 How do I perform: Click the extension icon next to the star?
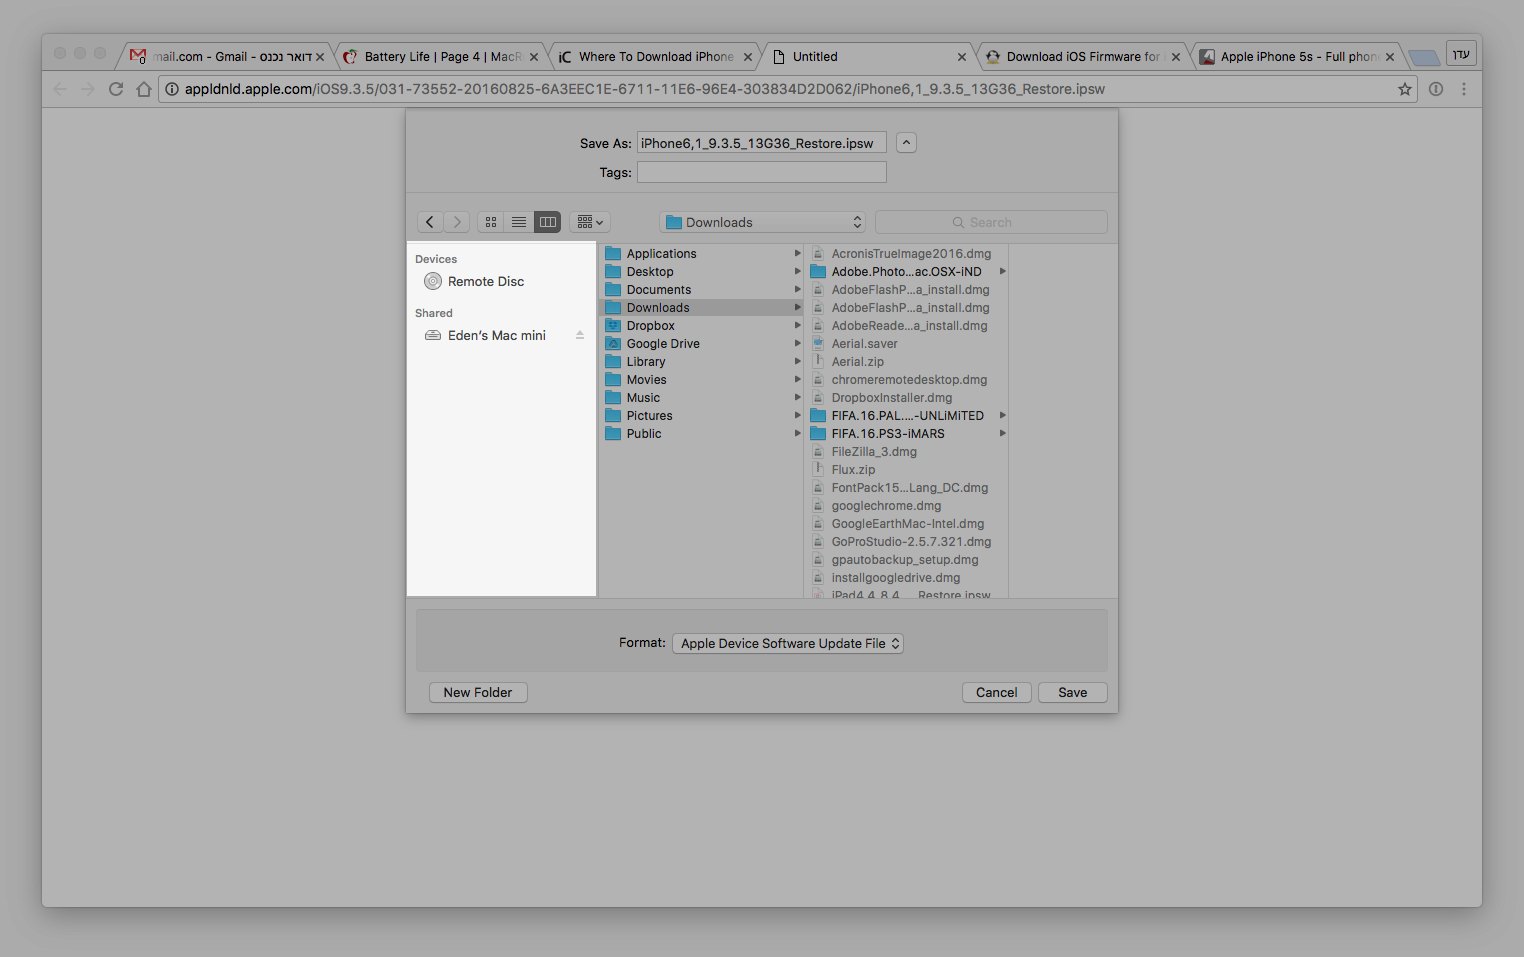1436,89
